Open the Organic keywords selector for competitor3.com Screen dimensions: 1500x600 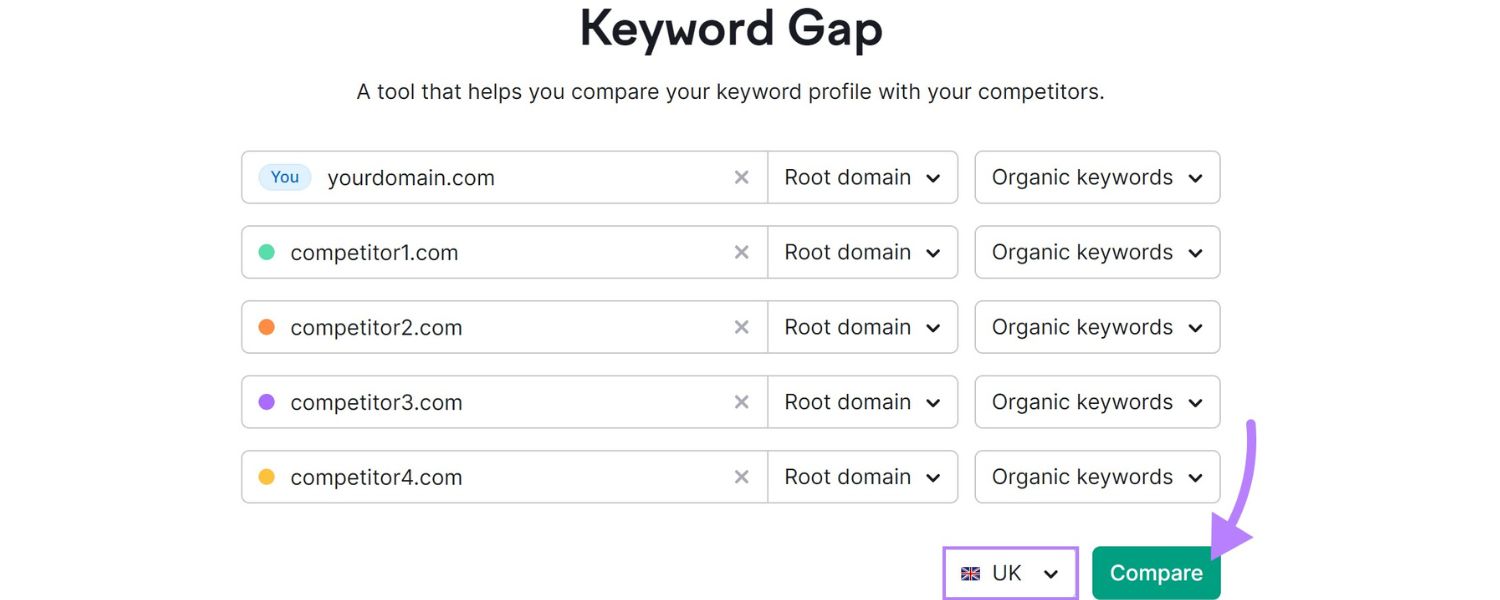tap(1095, 402)
